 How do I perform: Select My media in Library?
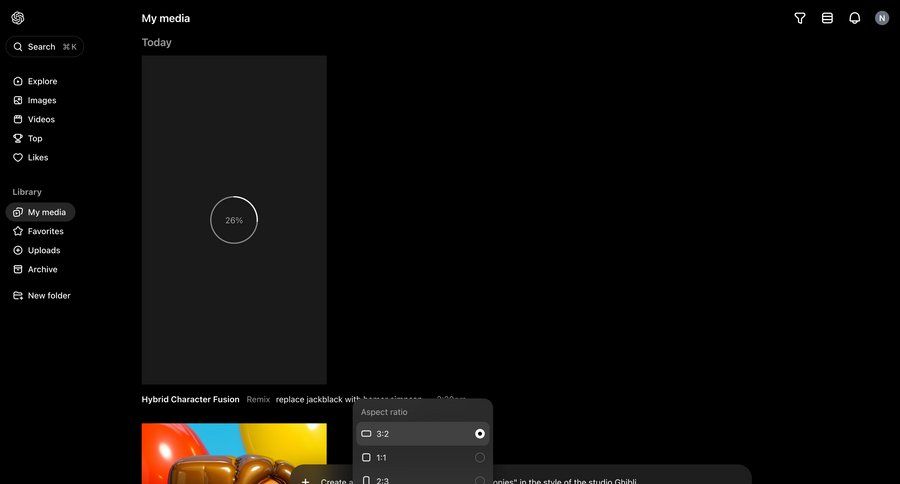(40, 212)
